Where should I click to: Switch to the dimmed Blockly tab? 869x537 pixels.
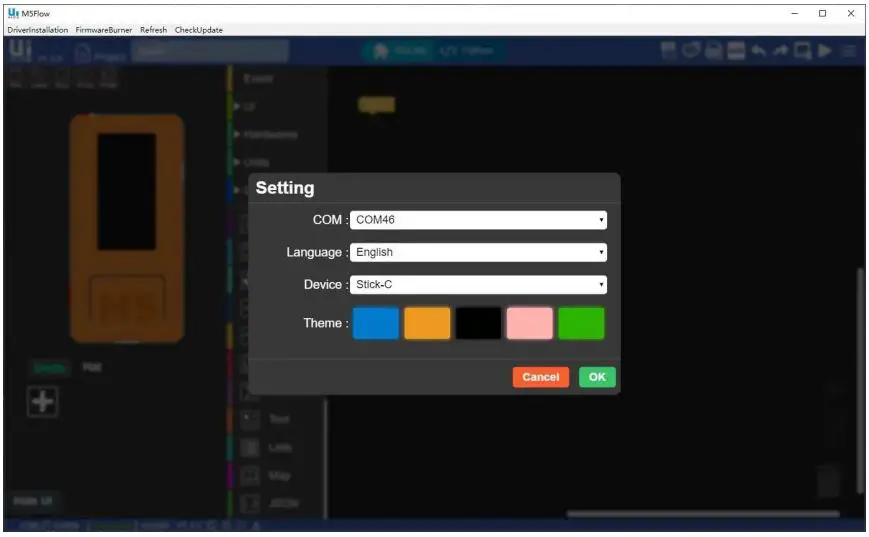(399, 51)
